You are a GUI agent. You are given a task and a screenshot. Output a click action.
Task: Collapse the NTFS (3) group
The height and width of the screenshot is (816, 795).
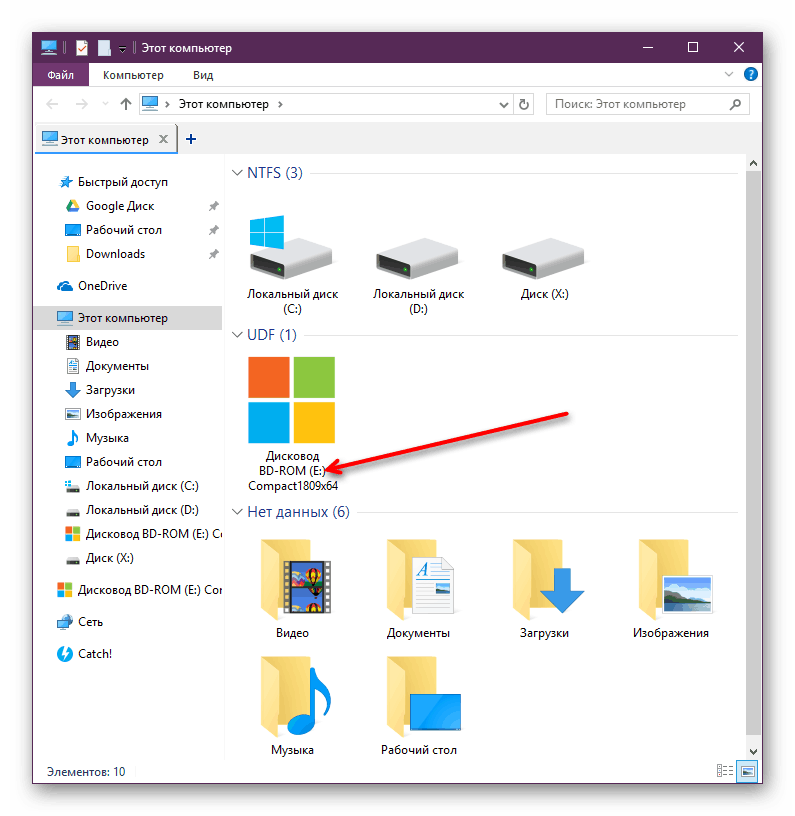[x=237, y=172]
